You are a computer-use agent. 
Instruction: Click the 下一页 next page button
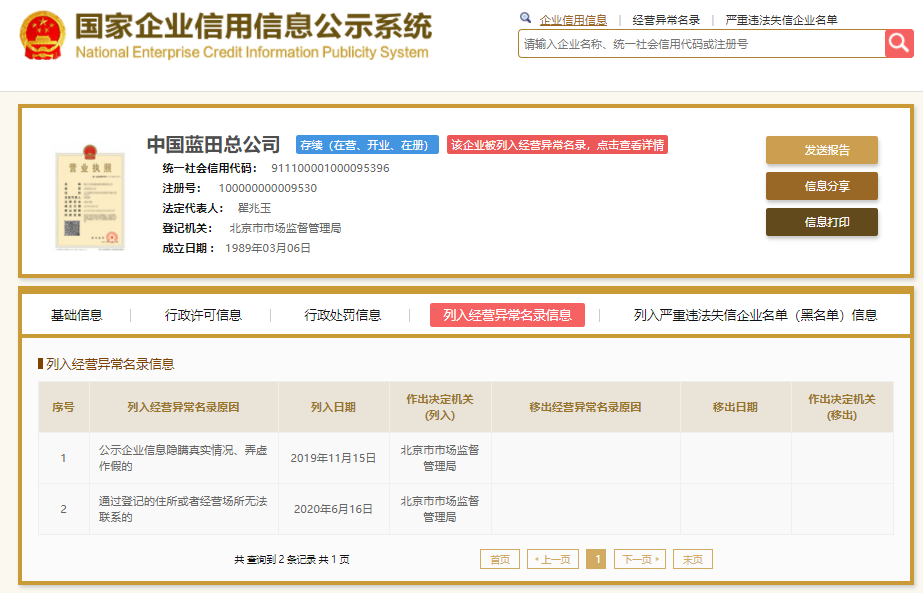click(x=640, y=559)
